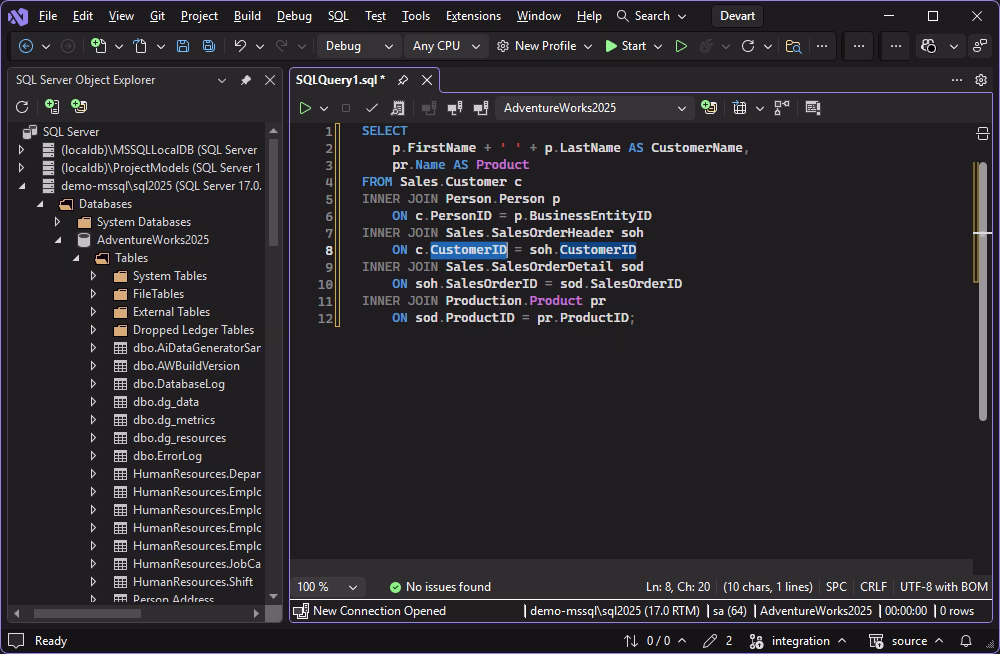This screenshot has height=654, width=1000.
Task: Open editor settings gear above the query
Action: click(981, 80)
